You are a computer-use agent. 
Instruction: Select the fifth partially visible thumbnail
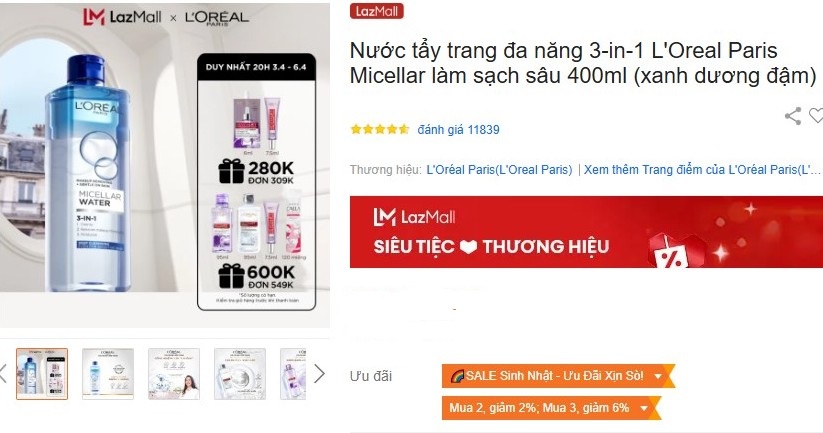click(293, 374)
